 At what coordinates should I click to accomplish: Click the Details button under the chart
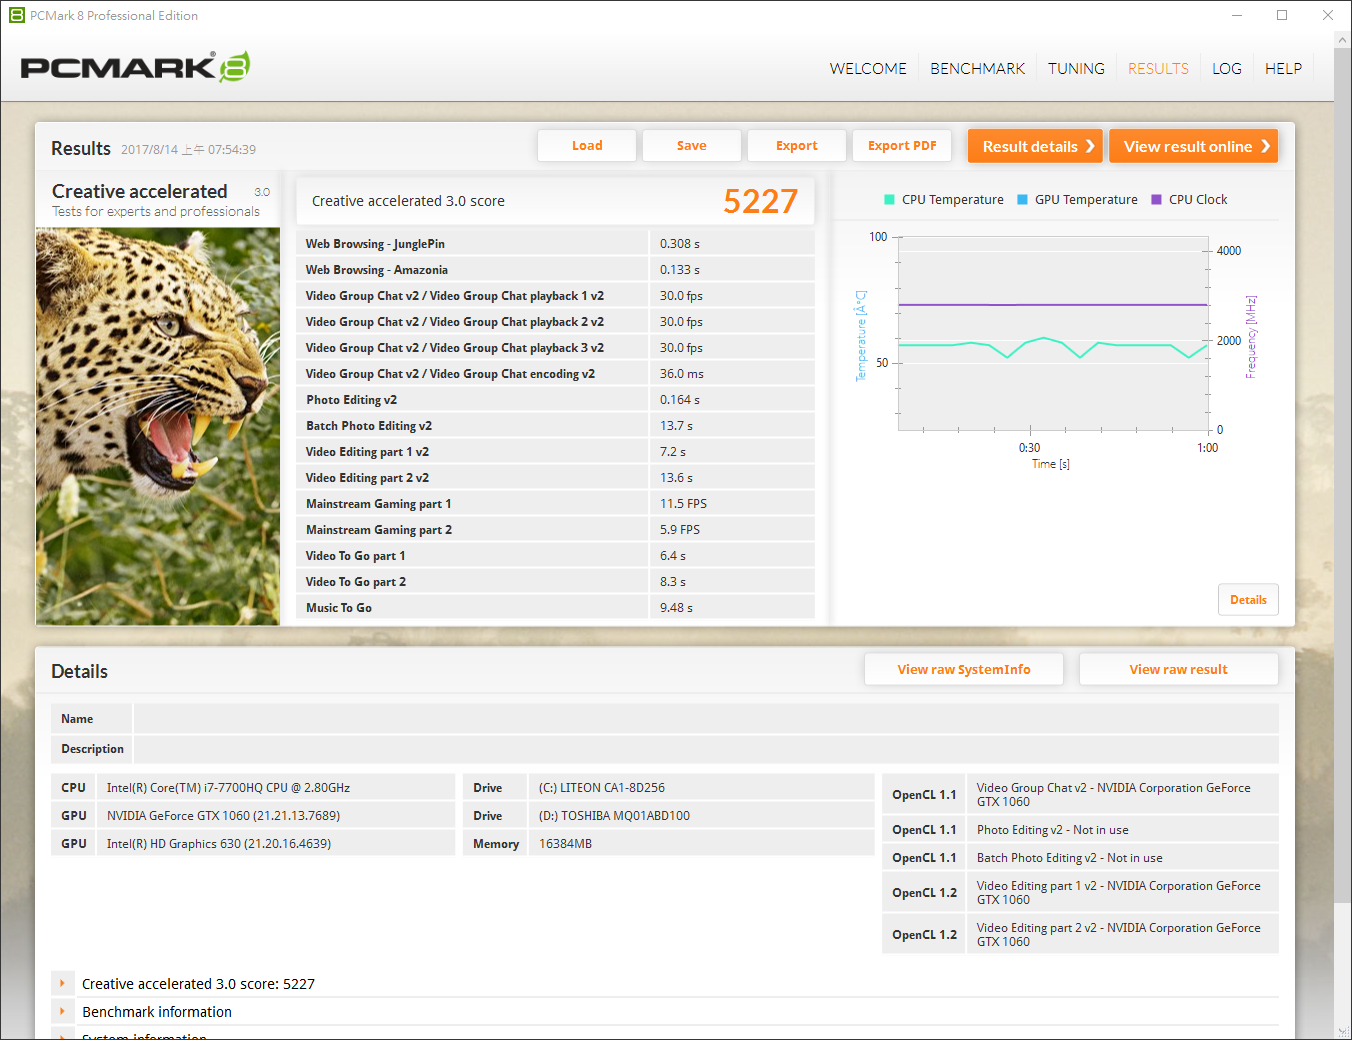pyautogui.click(x=1248, y=600)
